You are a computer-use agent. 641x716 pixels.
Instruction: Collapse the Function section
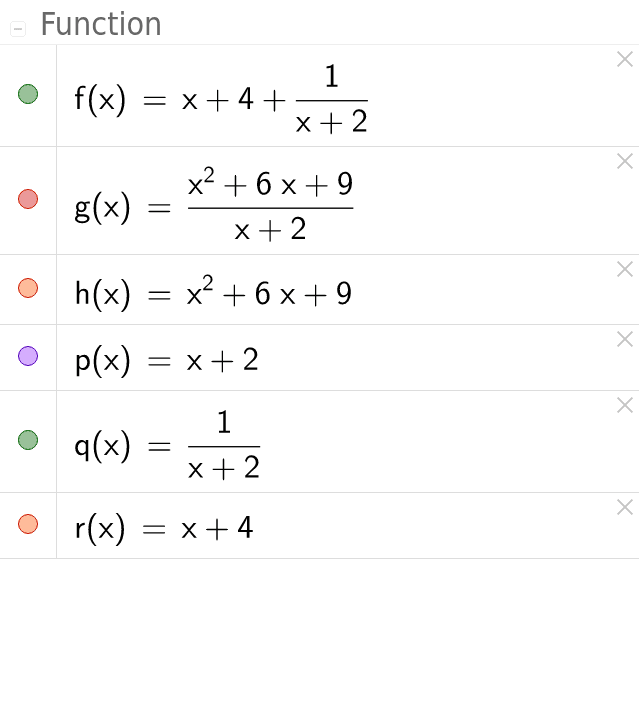pos(18,29)
